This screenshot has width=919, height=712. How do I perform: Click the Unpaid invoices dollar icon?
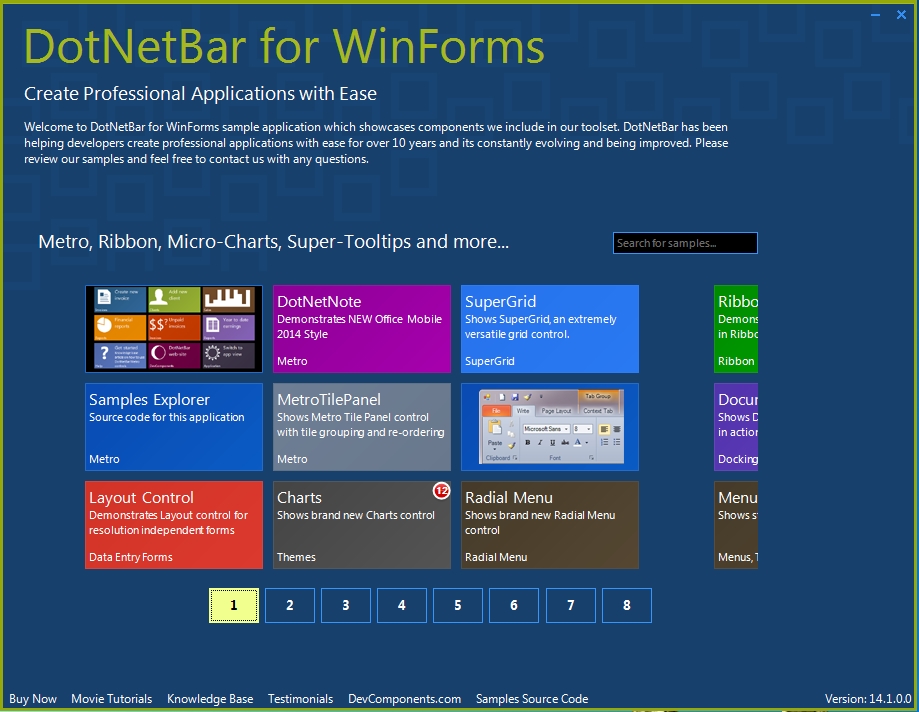[x=157, y=324]
